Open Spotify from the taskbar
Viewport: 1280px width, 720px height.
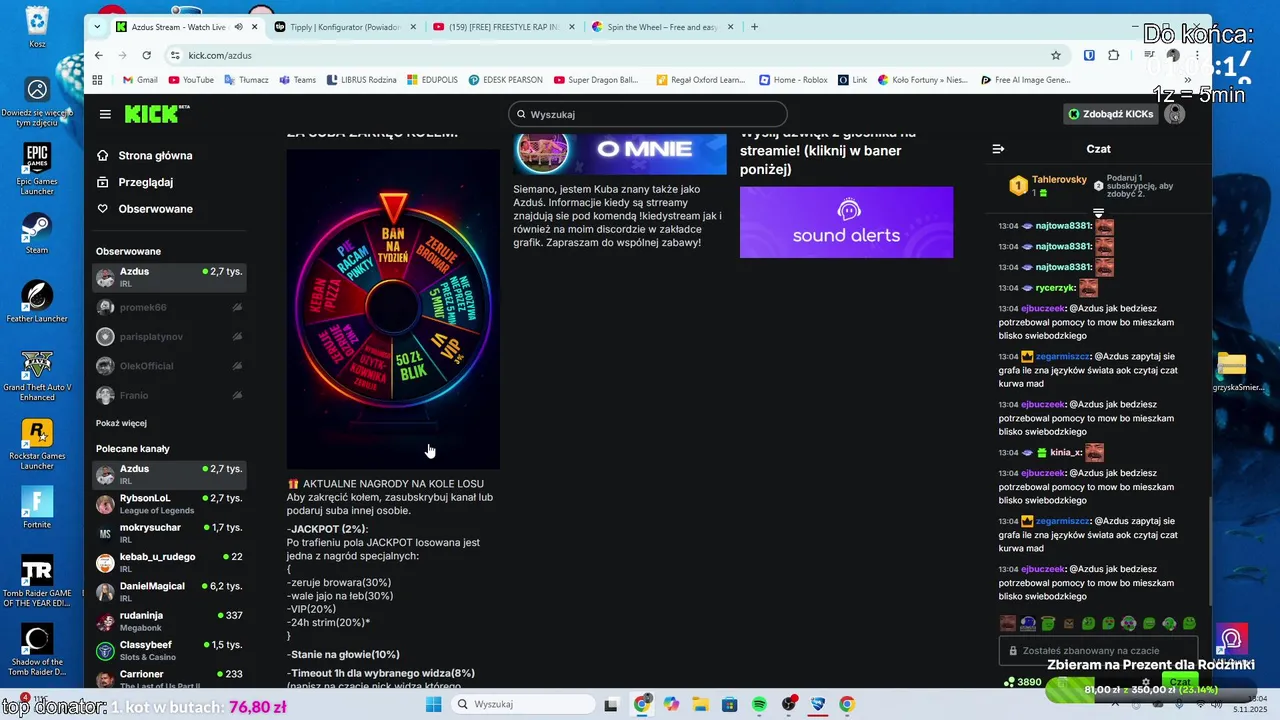(759, 704)
